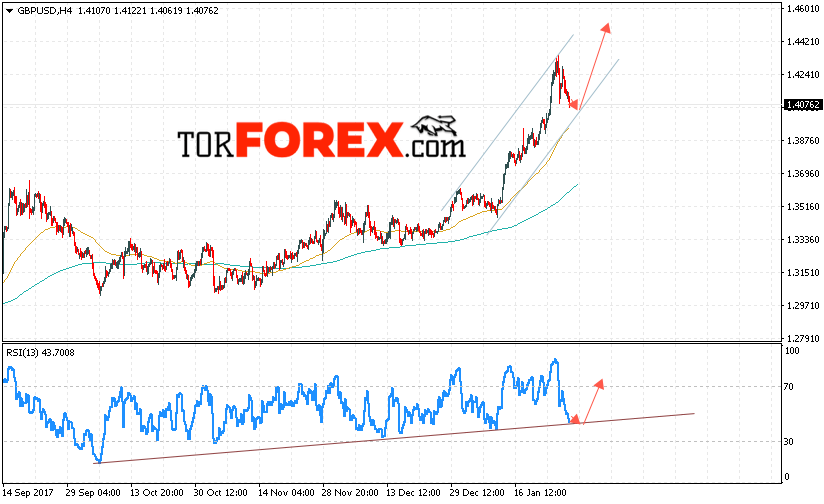Click the 1.42410 price axis label

(x=803, y=75)
